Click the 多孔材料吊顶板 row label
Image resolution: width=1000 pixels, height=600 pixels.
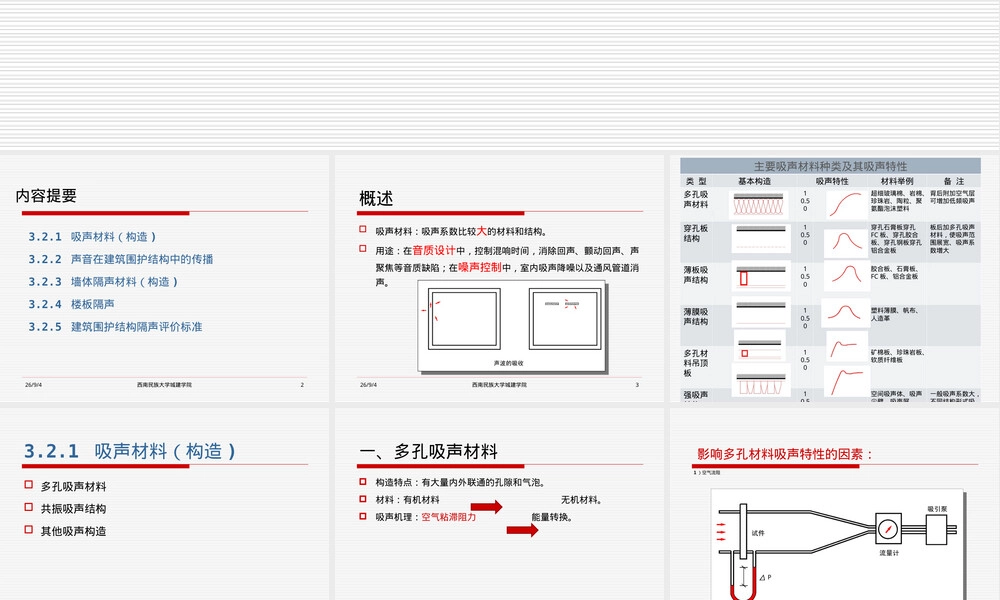click(x=696, y=363)
